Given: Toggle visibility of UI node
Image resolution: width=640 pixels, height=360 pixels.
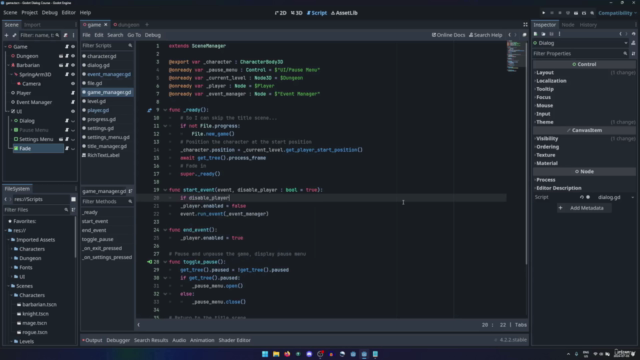Looking at the screenshot, I should 73,111.
